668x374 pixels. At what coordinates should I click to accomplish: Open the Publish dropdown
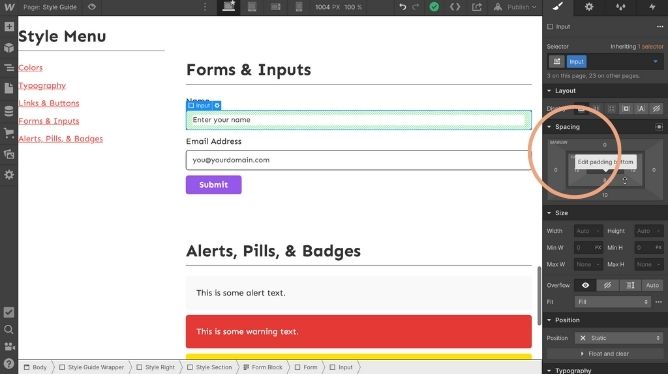515,7
